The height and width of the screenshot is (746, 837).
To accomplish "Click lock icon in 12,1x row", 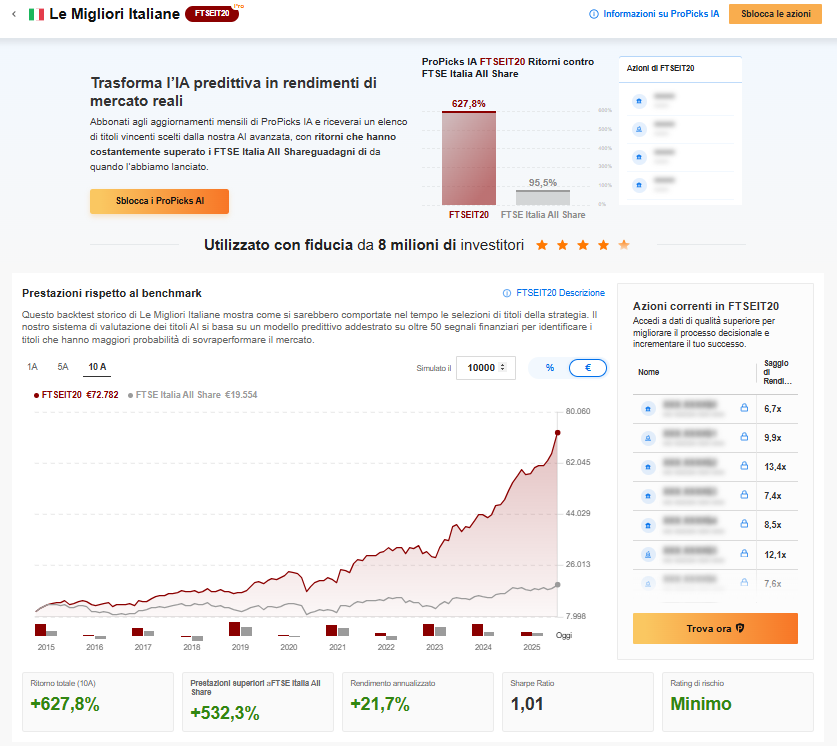I will (x=744, y=554).
